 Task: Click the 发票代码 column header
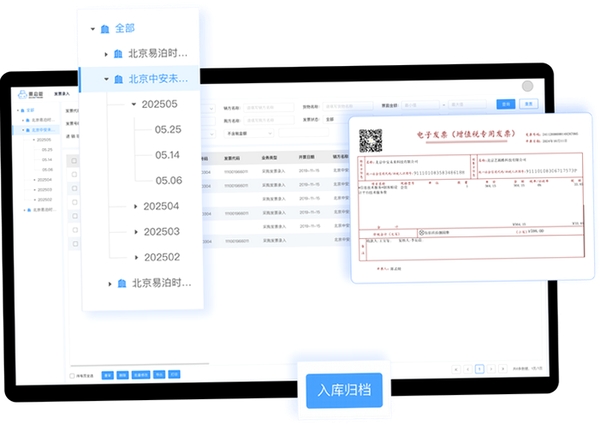(232, 158)
